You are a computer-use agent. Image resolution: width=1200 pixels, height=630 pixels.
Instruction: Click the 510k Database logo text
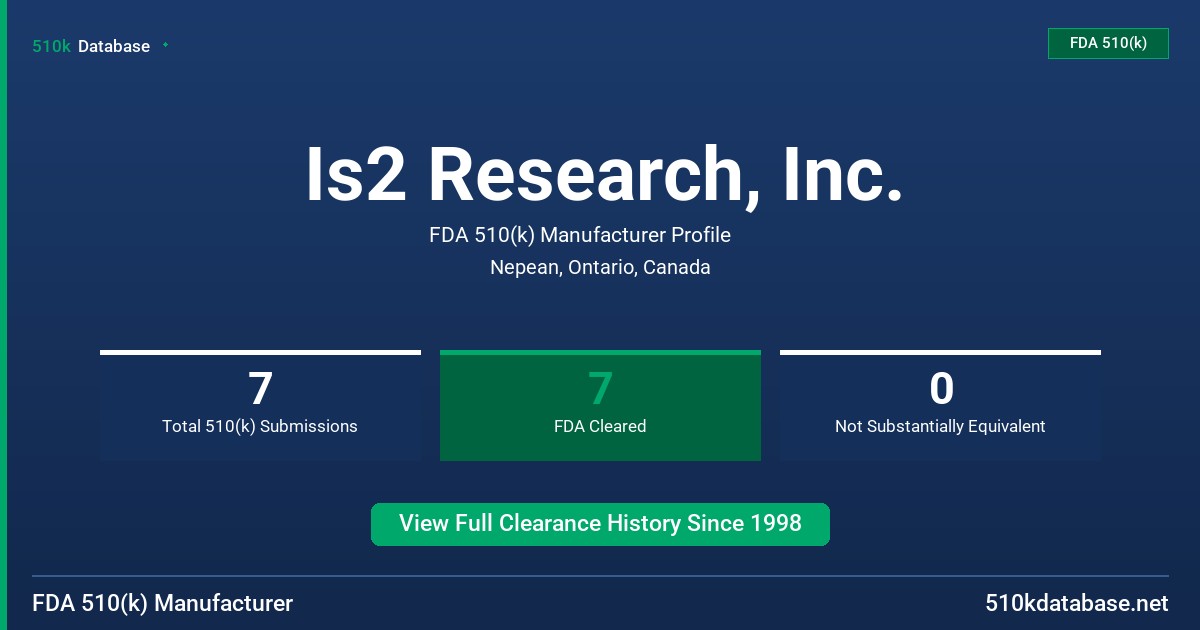point(91,46)
